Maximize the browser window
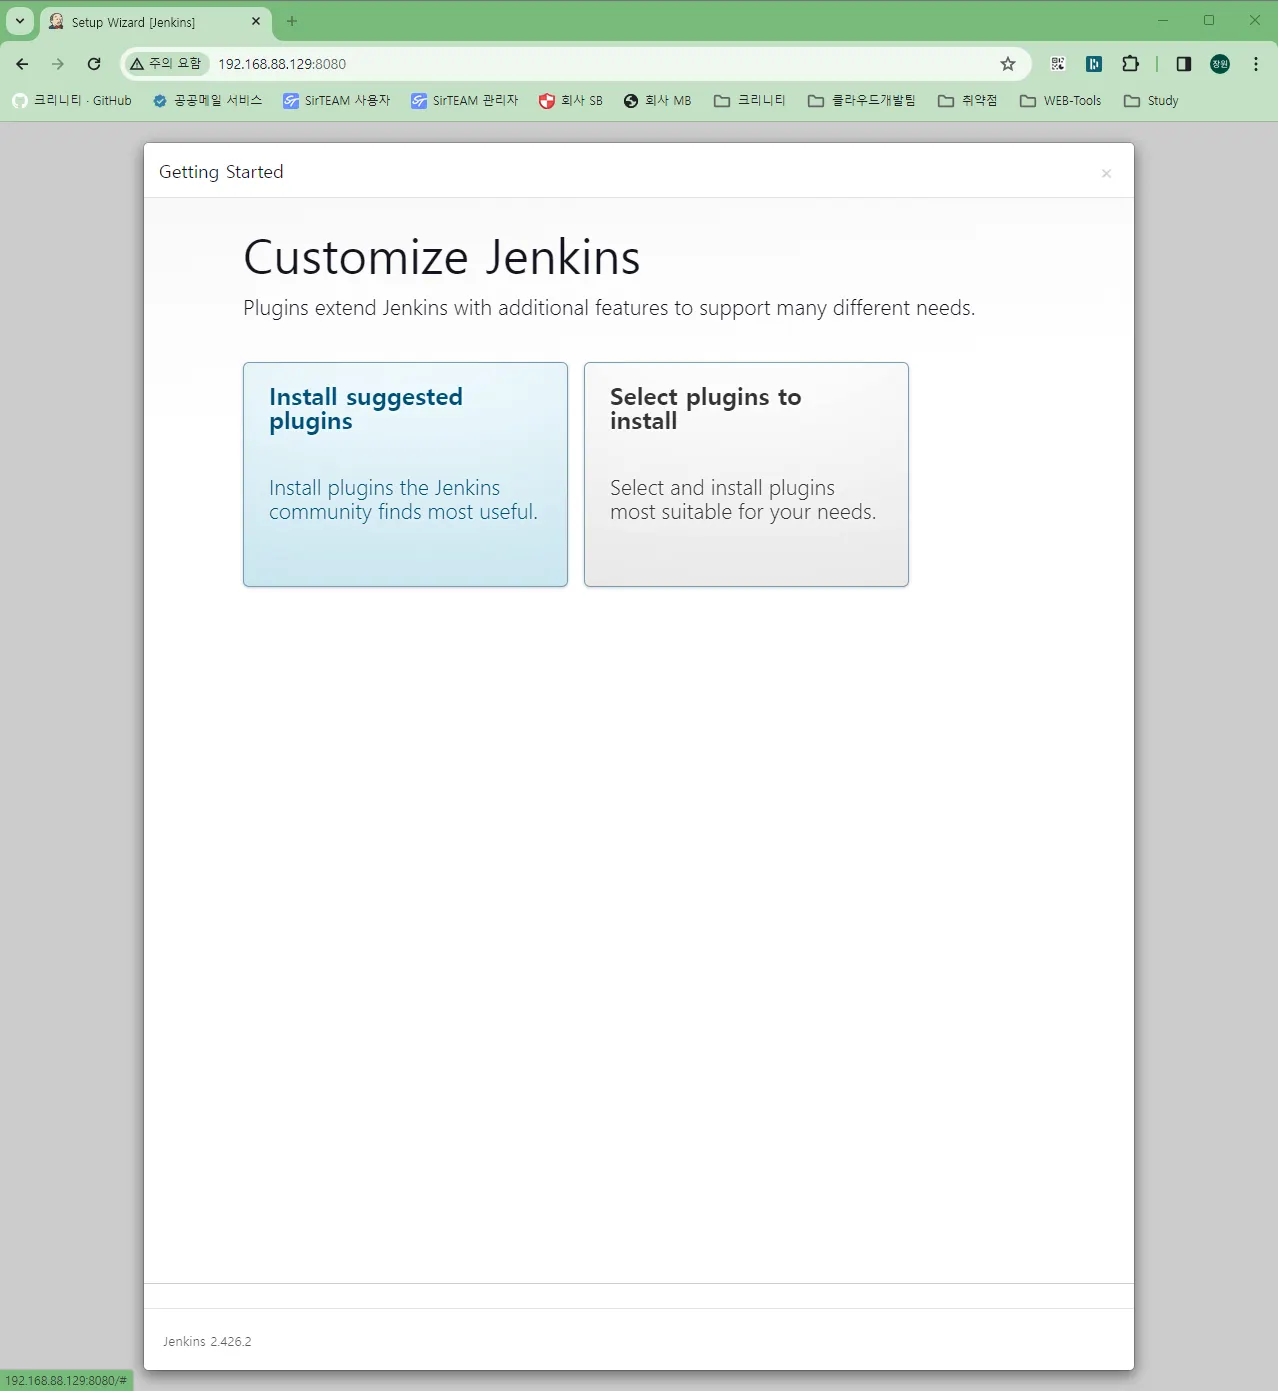 pos(1209,21)
